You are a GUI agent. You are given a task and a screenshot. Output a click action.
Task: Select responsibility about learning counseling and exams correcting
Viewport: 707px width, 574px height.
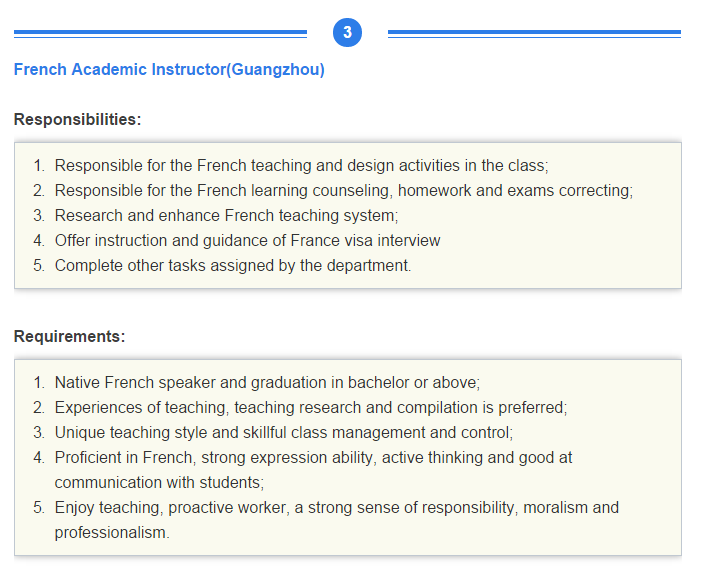344,190
